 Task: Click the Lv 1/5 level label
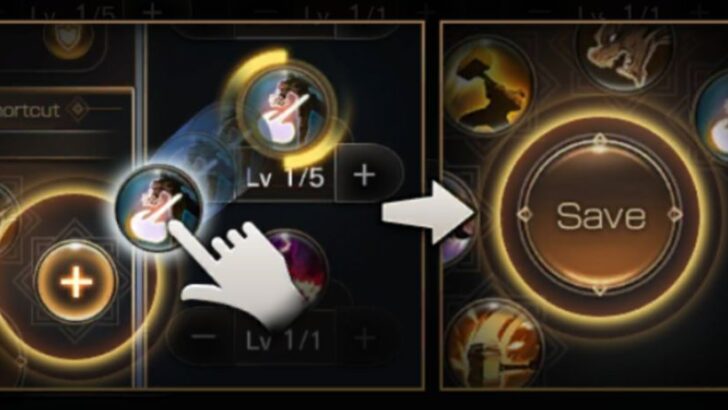tap(284, 177)
